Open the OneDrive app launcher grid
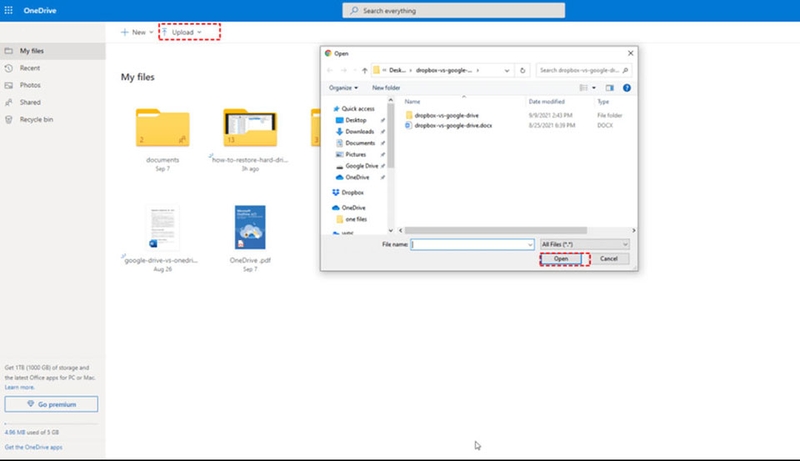800x461 pixels. (x=9, y=10)
